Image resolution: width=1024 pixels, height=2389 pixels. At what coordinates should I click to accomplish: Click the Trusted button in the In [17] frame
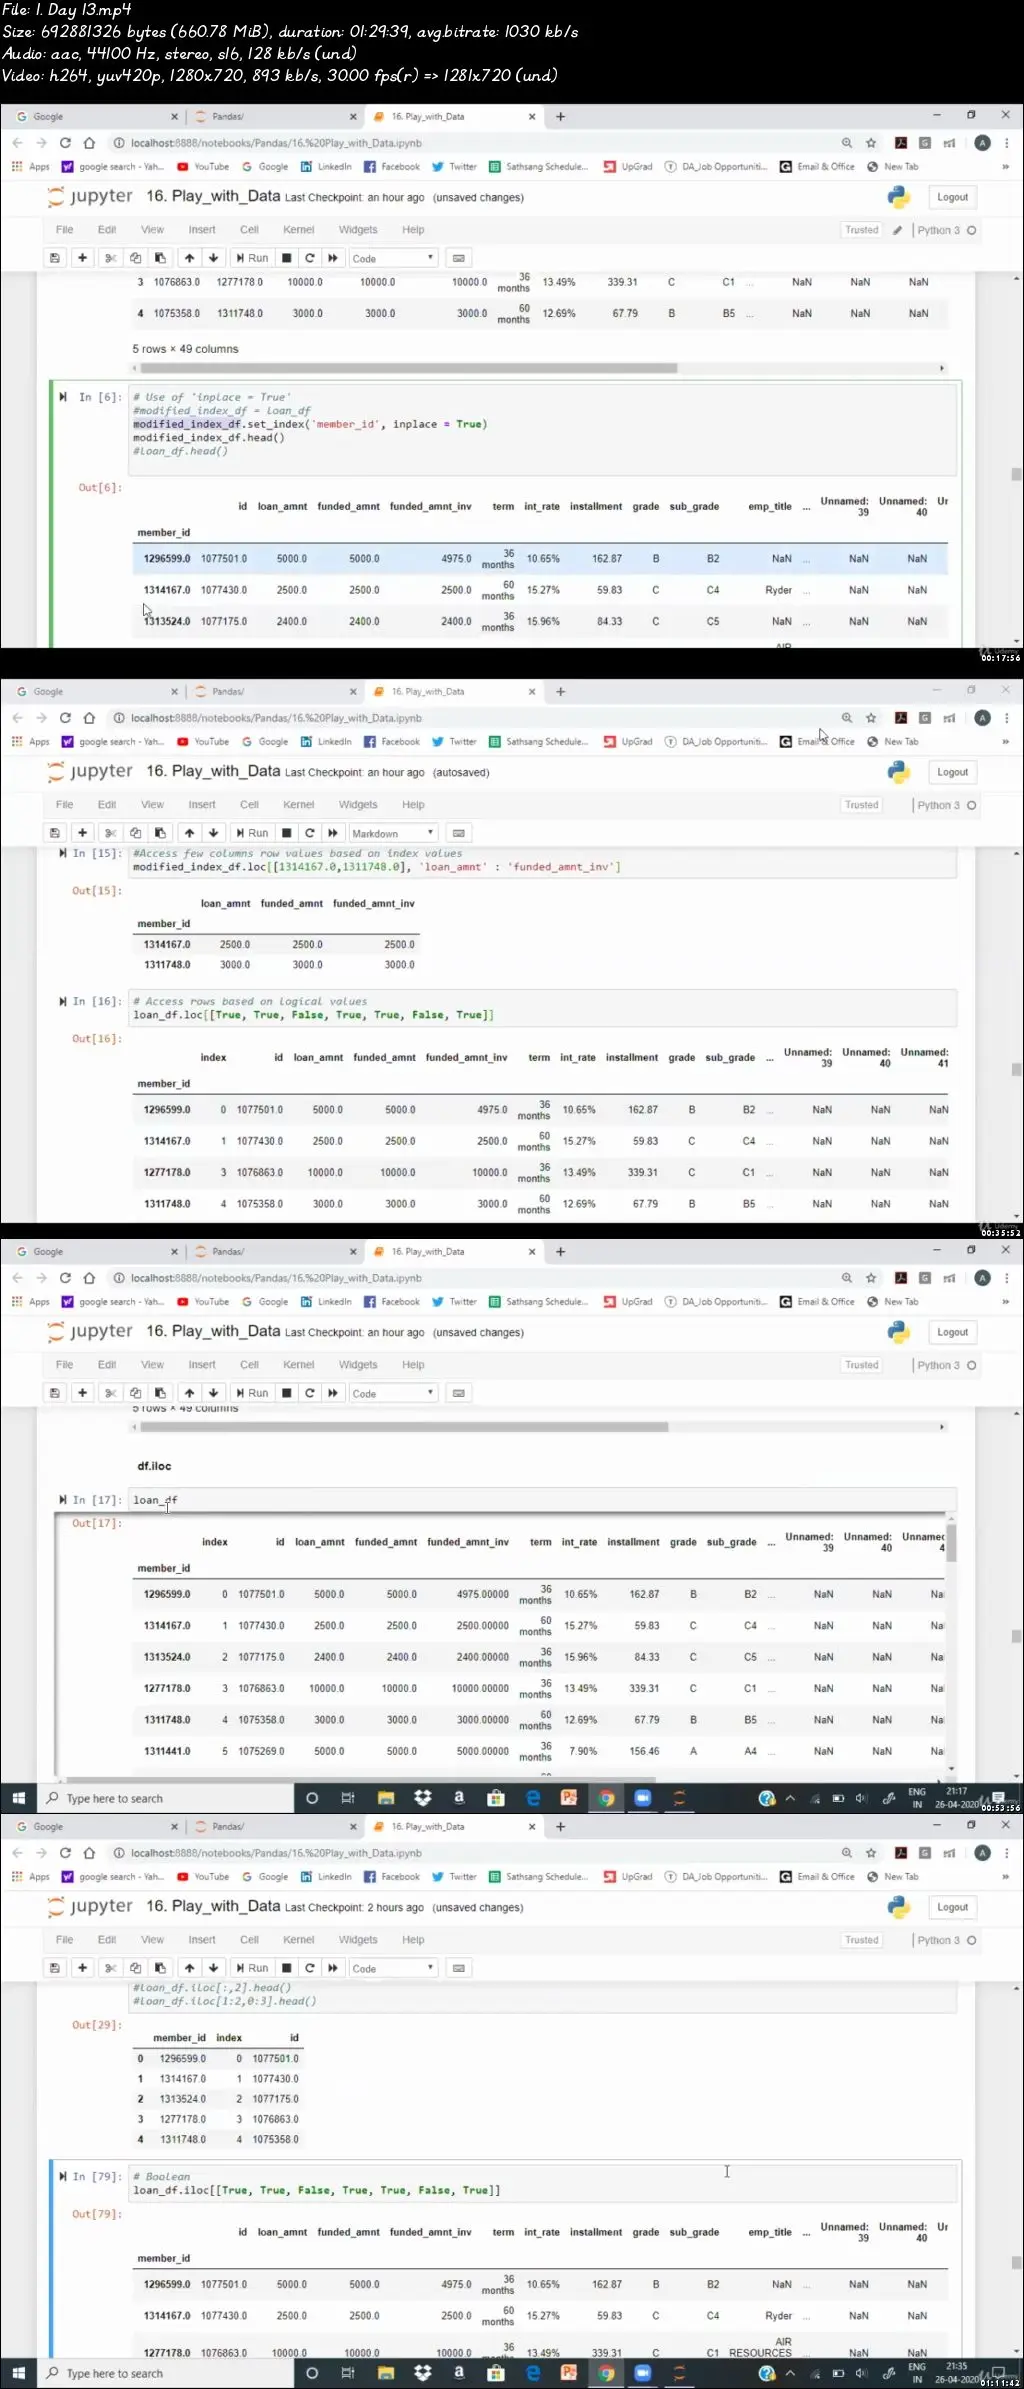[861, 1365]
